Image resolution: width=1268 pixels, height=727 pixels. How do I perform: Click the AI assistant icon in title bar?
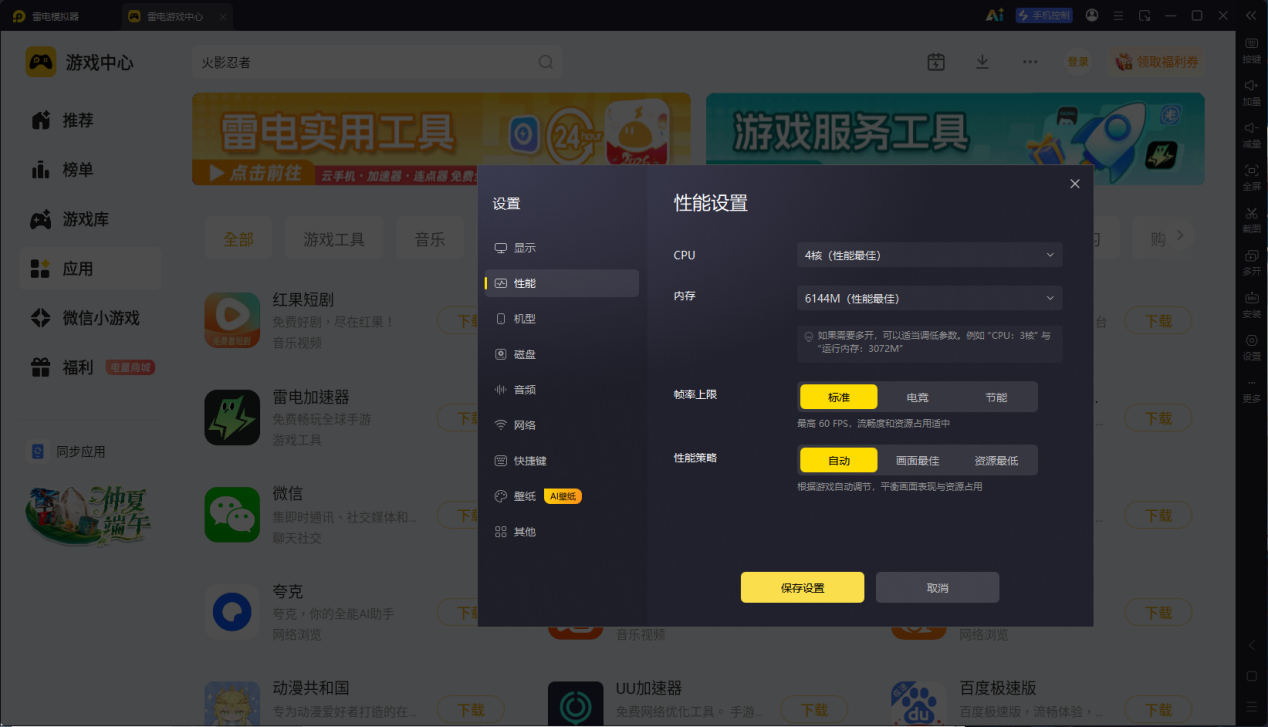(994, 15)
